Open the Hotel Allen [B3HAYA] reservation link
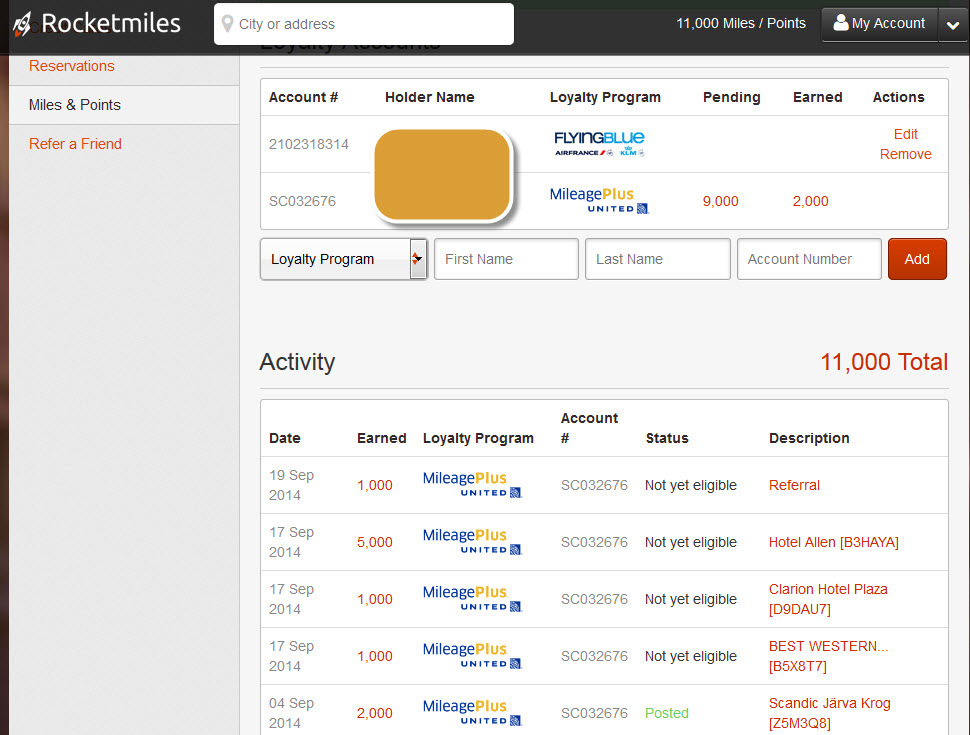 [833, 542]
